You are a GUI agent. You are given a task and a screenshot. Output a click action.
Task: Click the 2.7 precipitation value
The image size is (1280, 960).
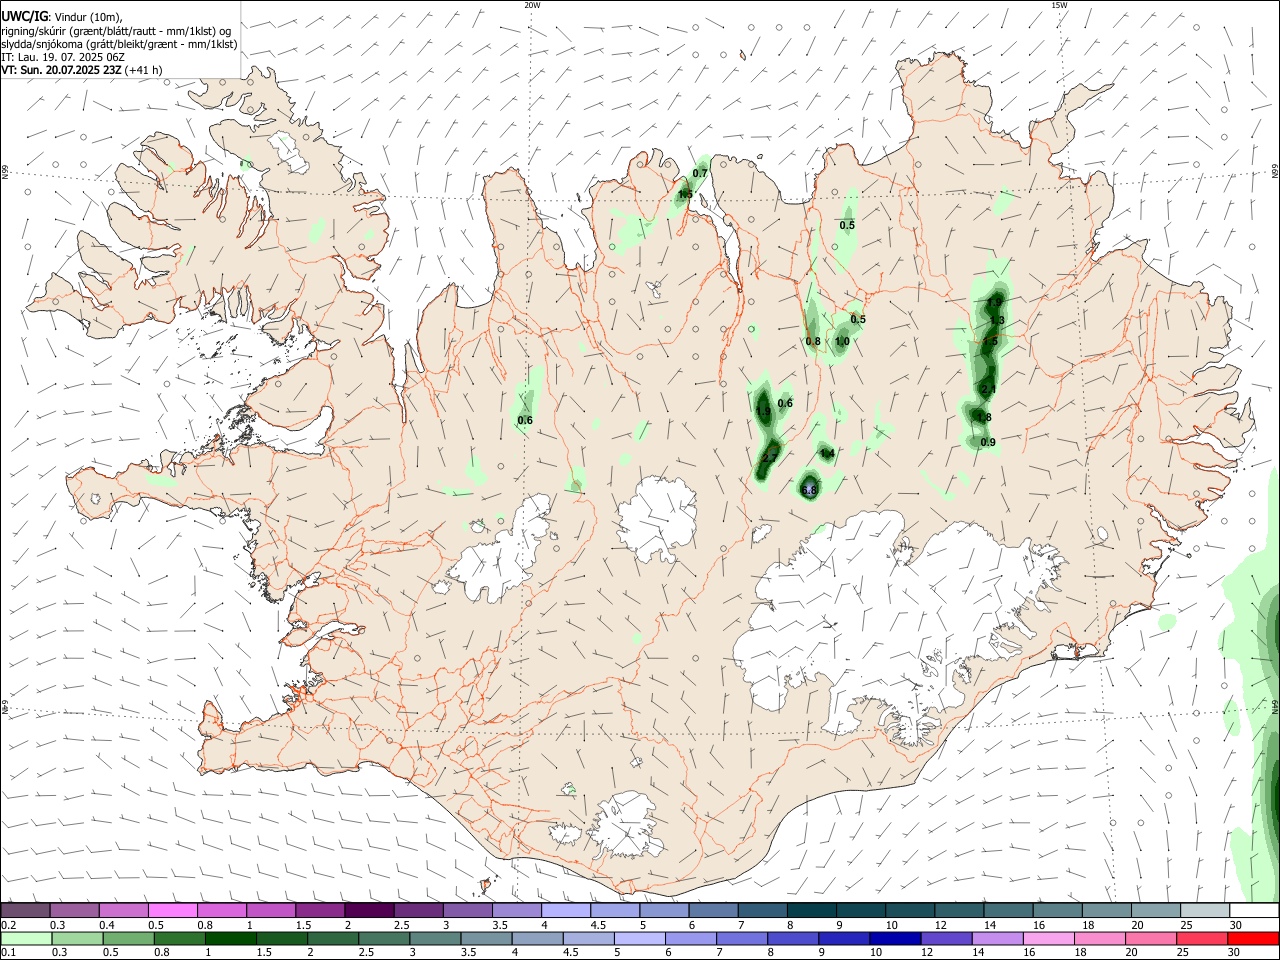[x=769, y=458]
